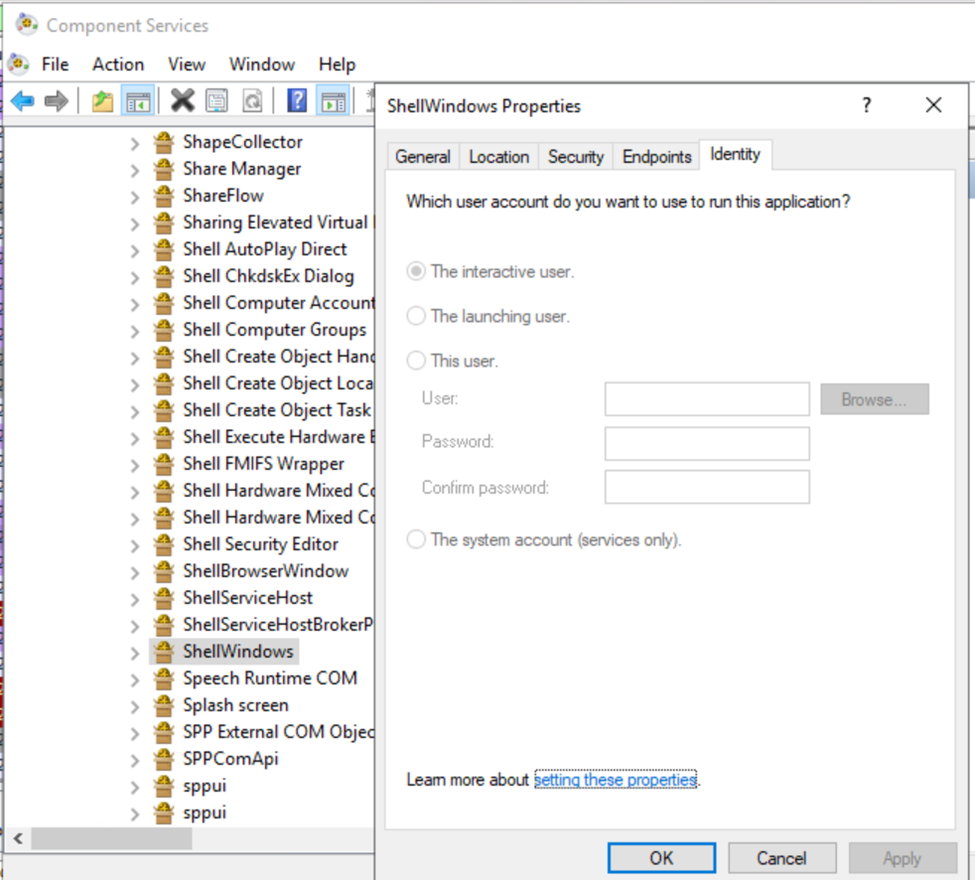Expand the Share Manager tree node
This screenshot has width=975, height=880.
[x=134, y=170]
